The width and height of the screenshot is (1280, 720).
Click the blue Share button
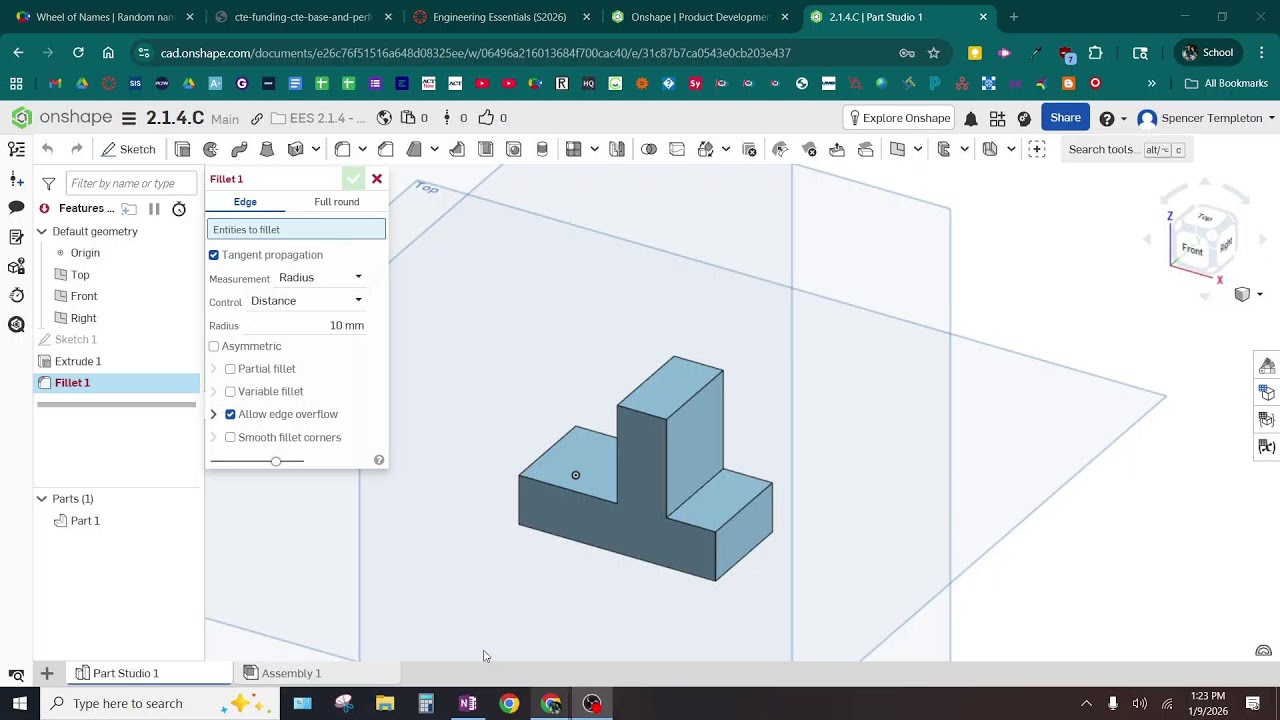pos(1065,118)
